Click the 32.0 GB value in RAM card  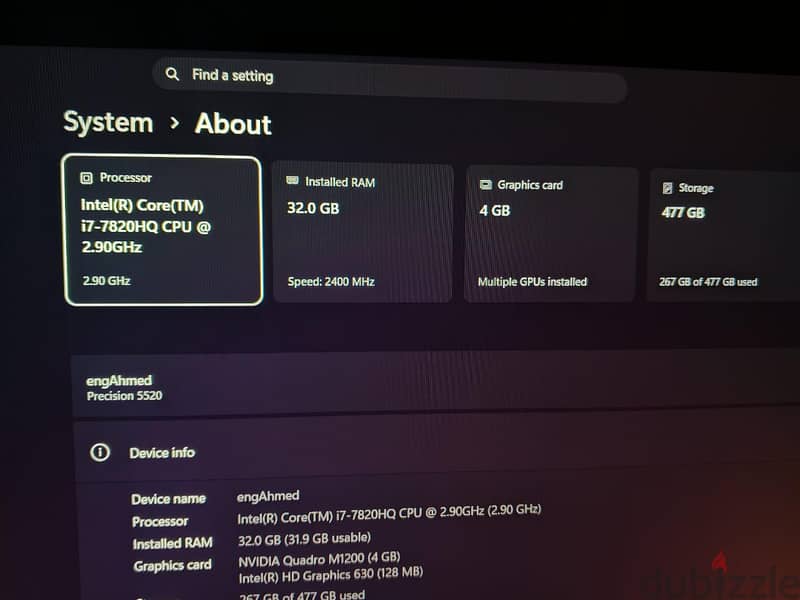(x=313, y=208)
